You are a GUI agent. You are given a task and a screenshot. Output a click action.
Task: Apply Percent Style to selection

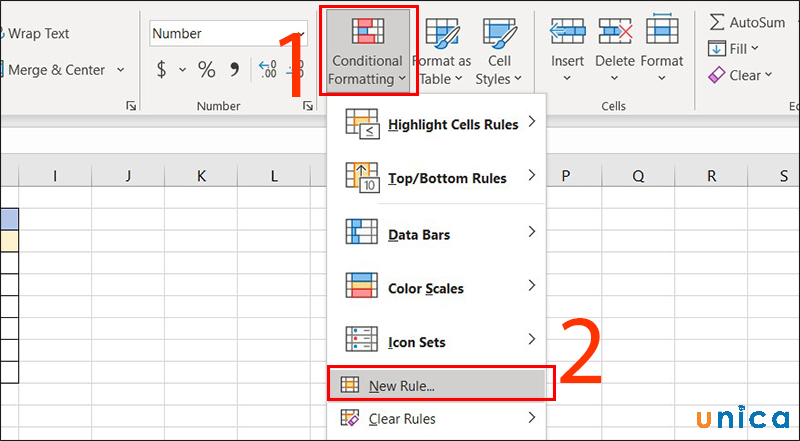pyautogui.click(x=206, y=70)
